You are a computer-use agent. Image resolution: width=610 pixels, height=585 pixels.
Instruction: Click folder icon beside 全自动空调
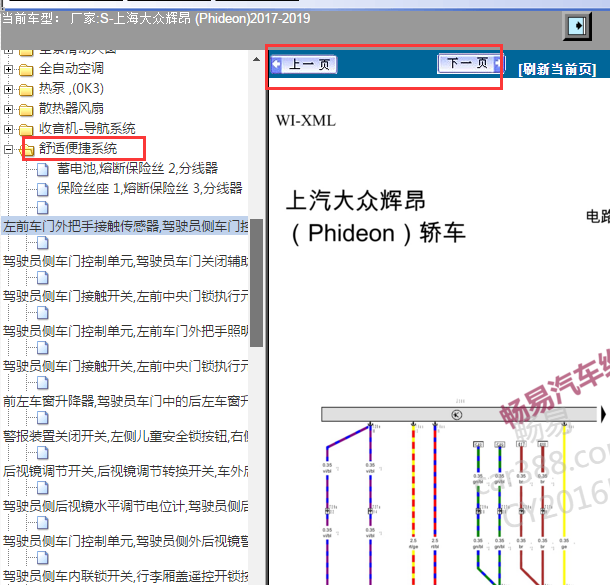(26, 70)
